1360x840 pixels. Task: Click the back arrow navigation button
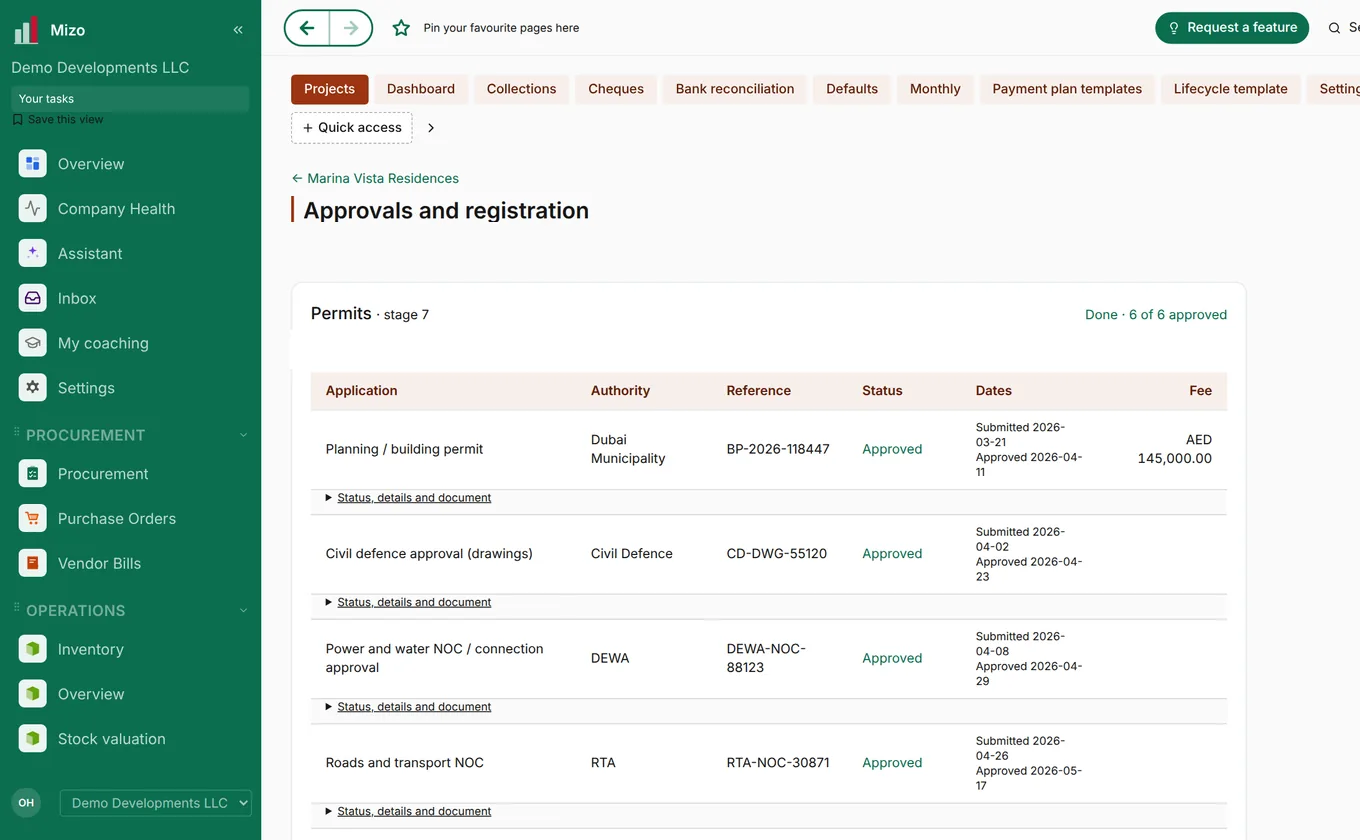click(x=307, y=28)
